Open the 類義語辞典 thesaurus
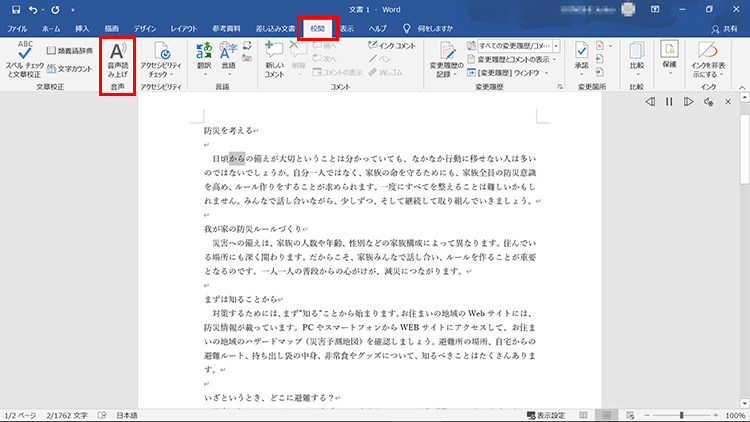750x422 pixels. coord(70,48)
